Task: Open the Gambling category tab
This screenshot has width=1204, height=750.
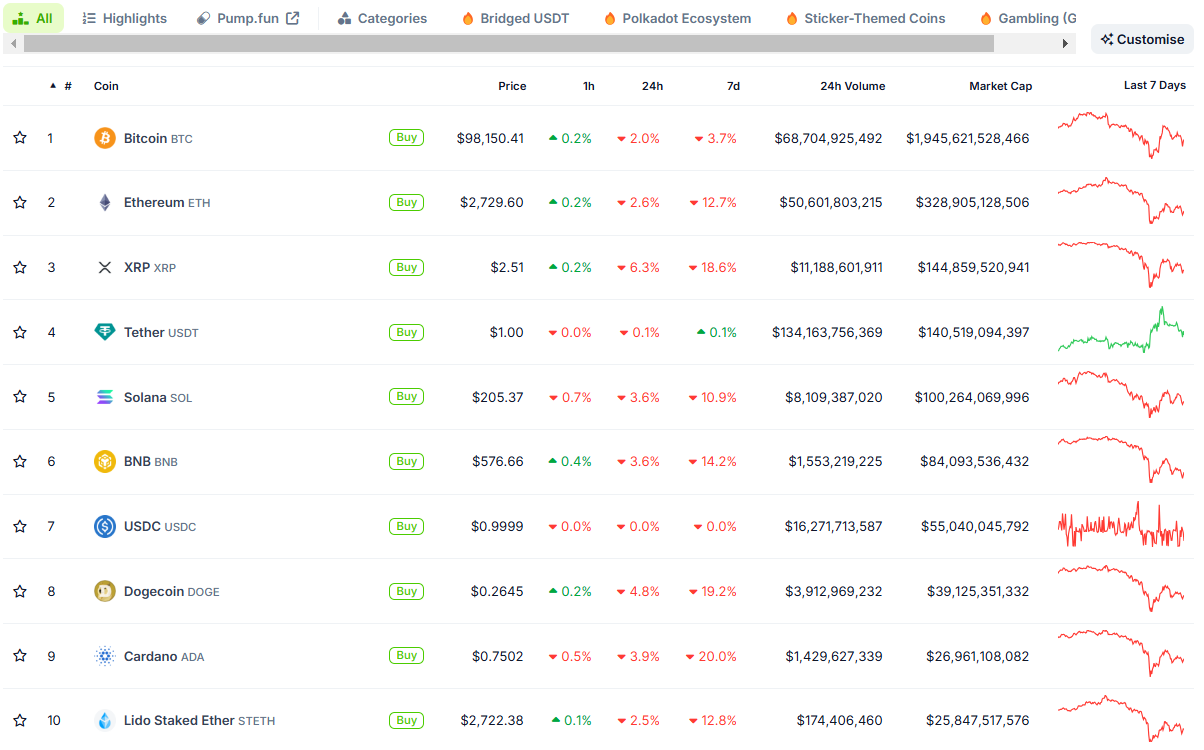Action: 1028,18
